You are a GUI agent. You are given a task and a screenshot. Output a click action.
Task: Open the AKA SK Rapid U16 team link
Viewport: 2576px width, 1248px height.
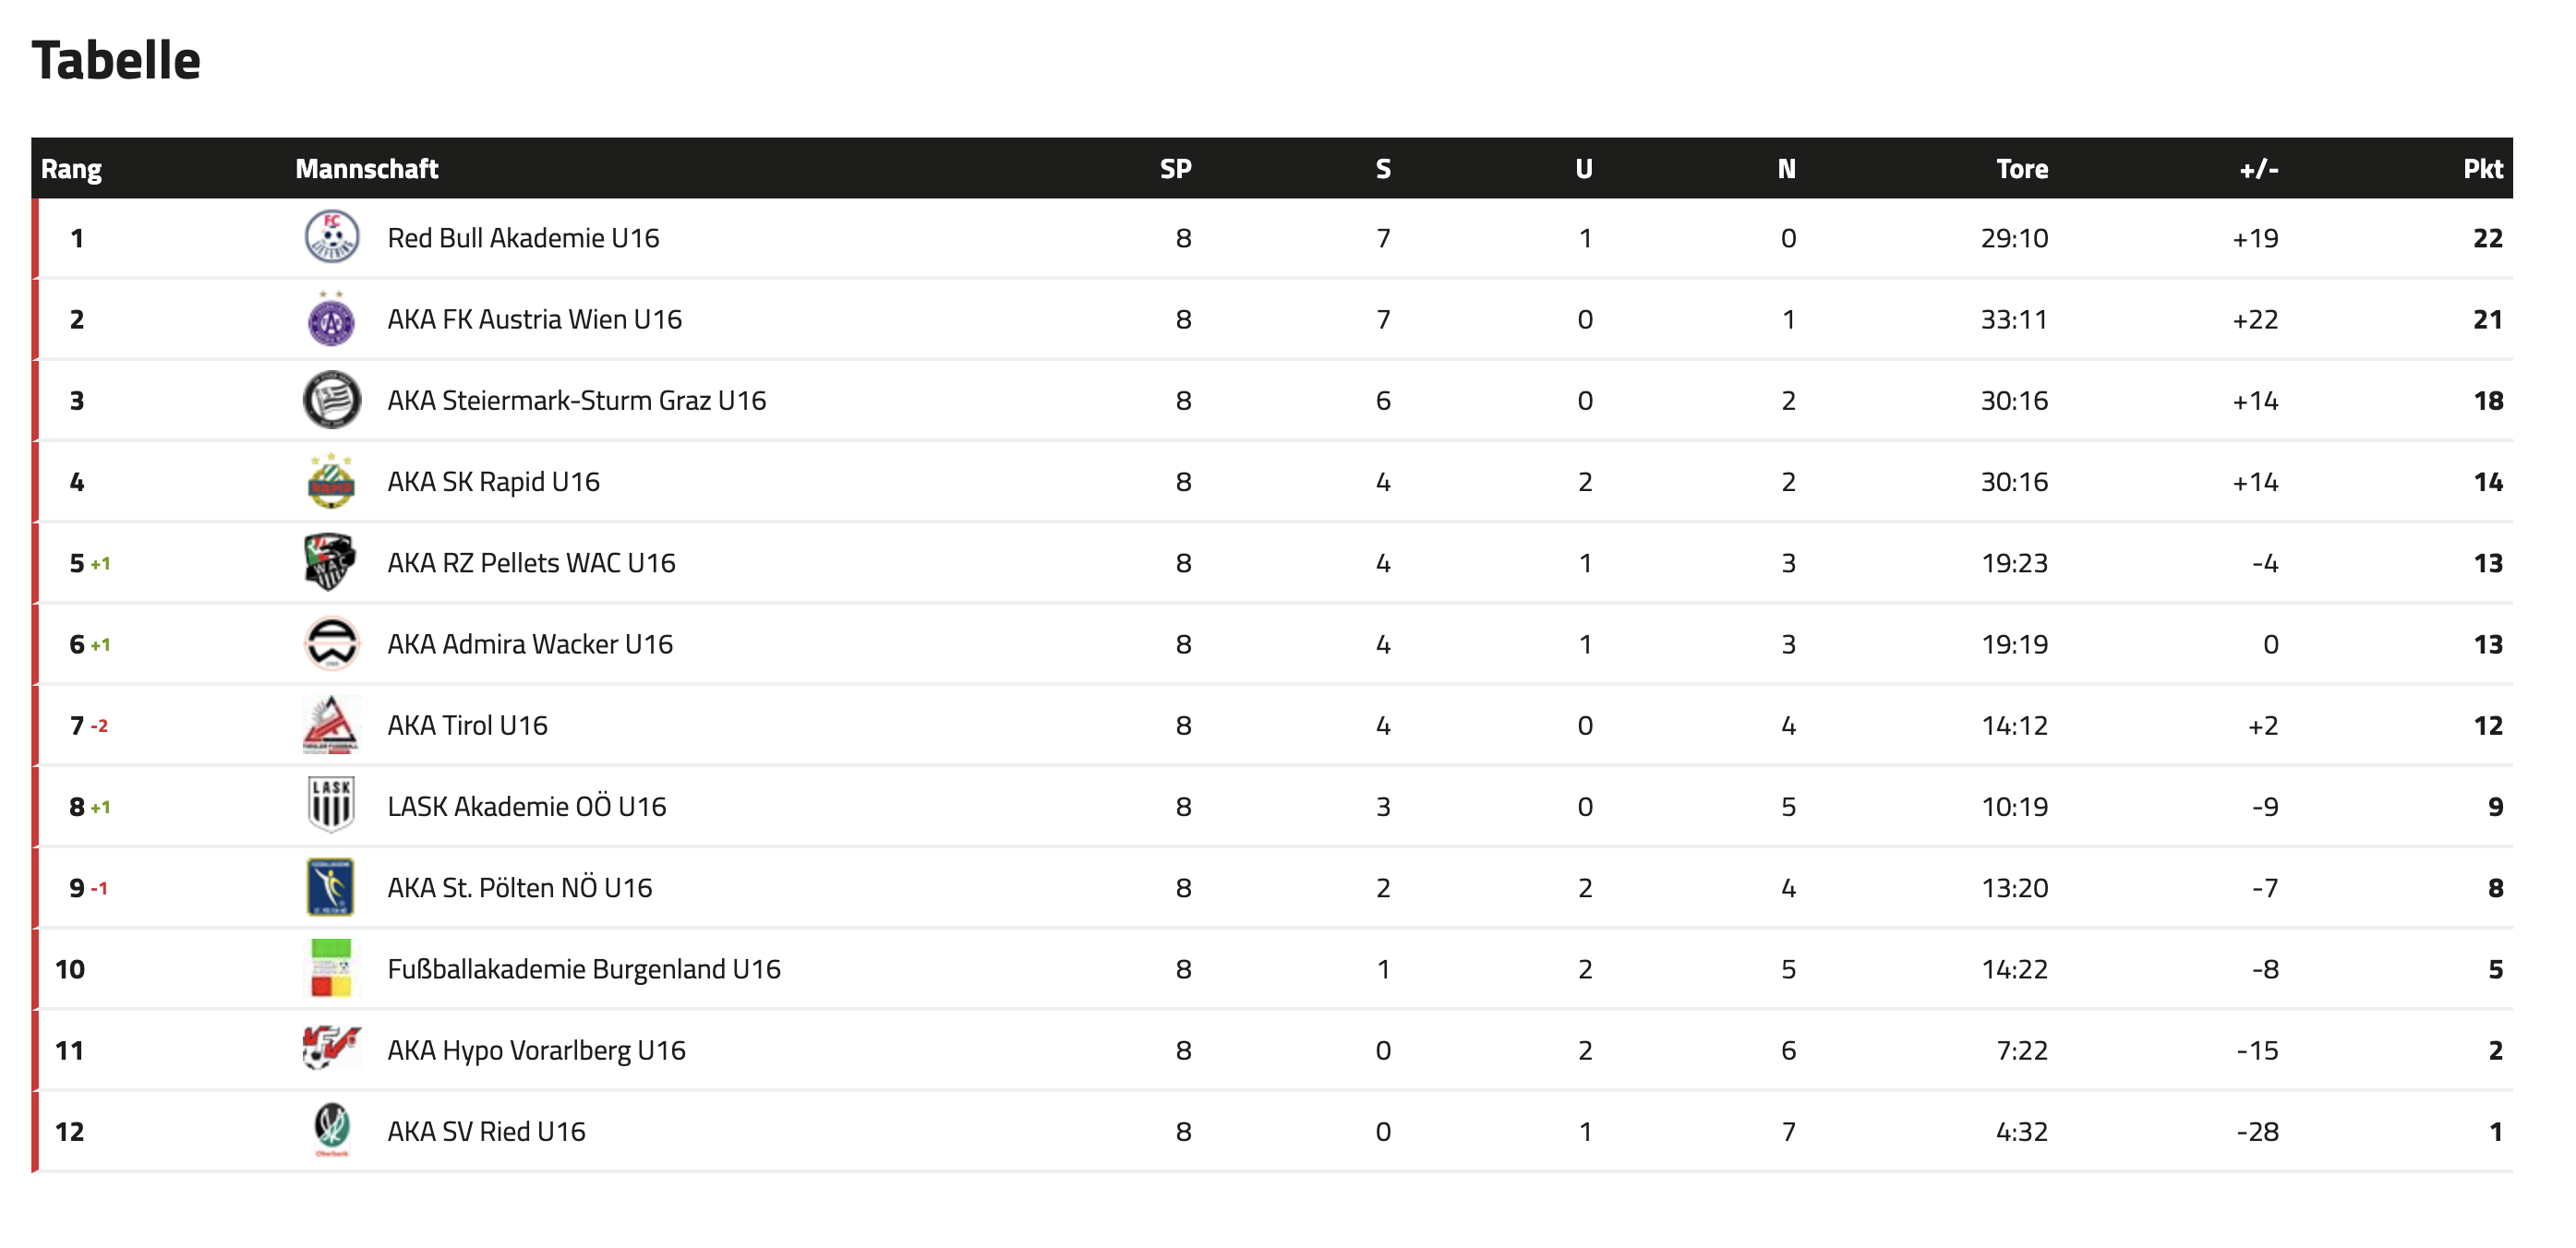point(493,482)
